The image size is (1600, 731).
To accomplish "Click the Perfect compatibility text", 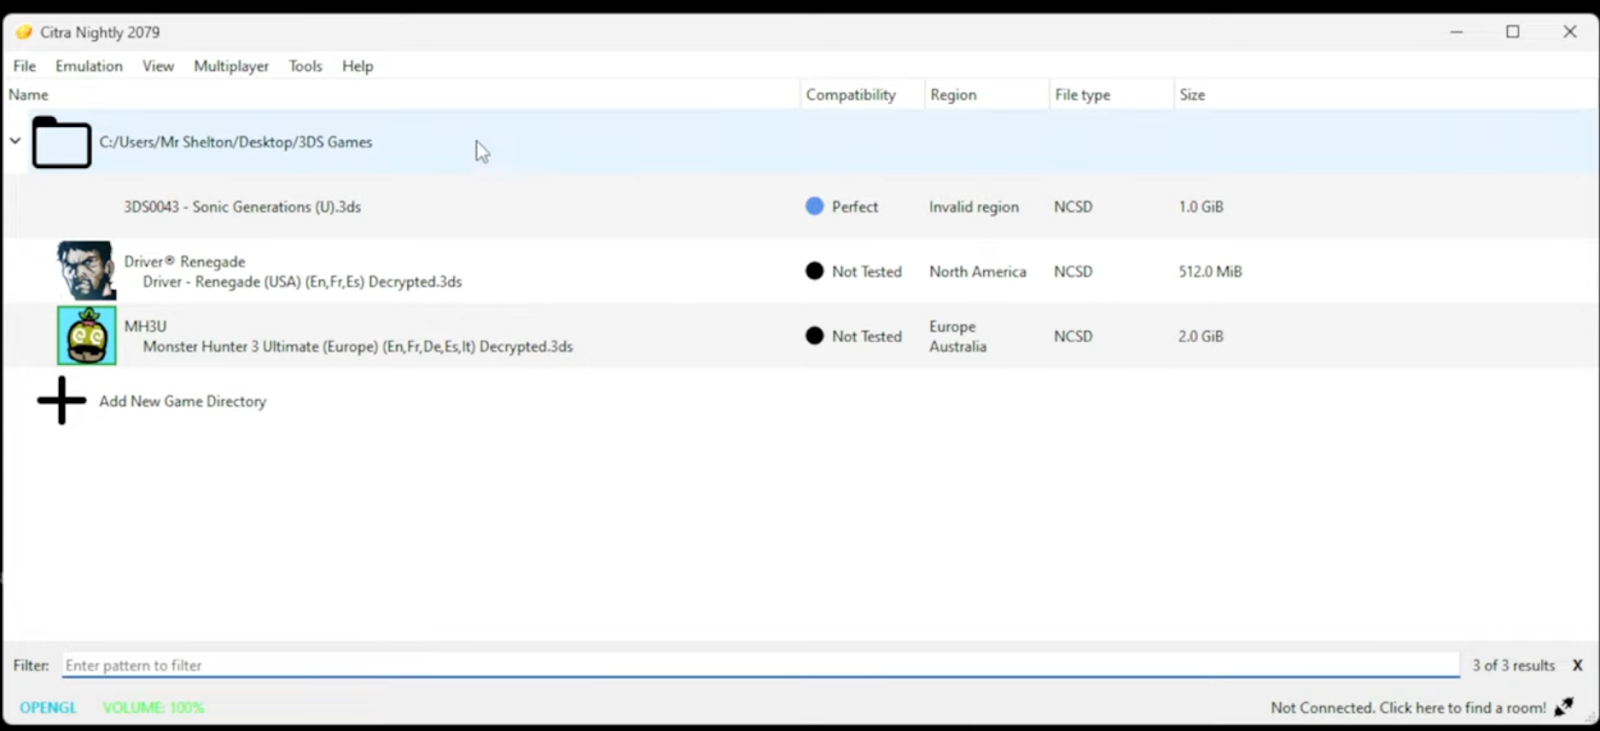I will click(x=855, y=207).
